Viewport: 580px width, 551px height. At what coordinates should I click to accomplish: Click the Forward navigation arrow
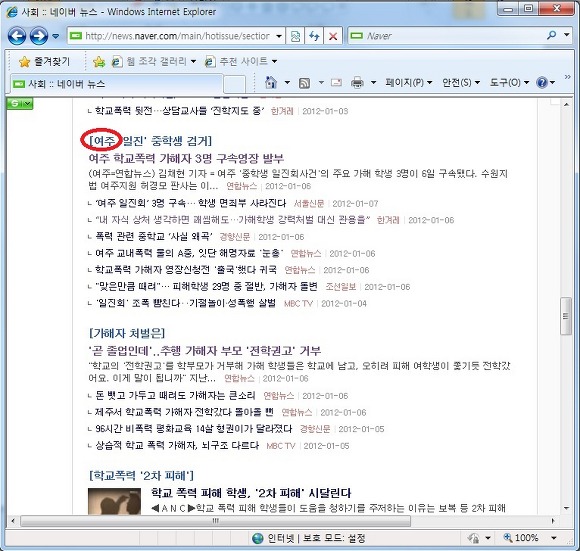click(38, 36)
